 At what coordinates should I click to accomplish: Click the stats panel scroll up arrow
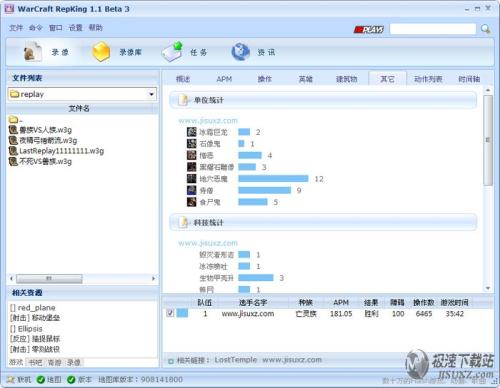point(488,90)
